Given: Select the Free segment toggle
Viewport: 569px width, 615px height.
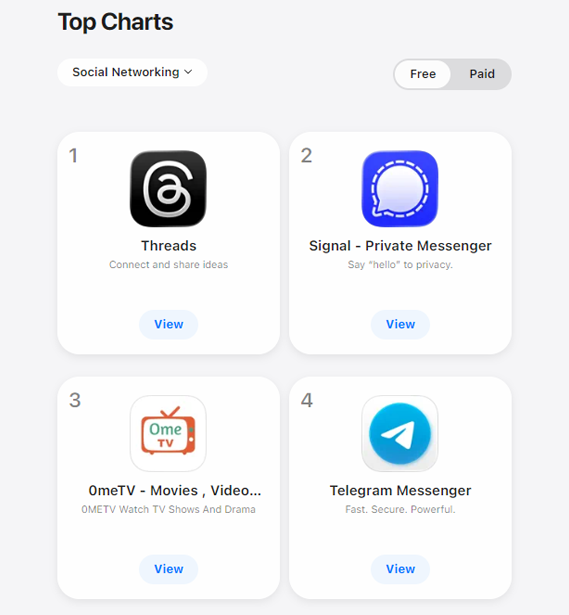Looking at the screenshot, I should tap(423, 74).
